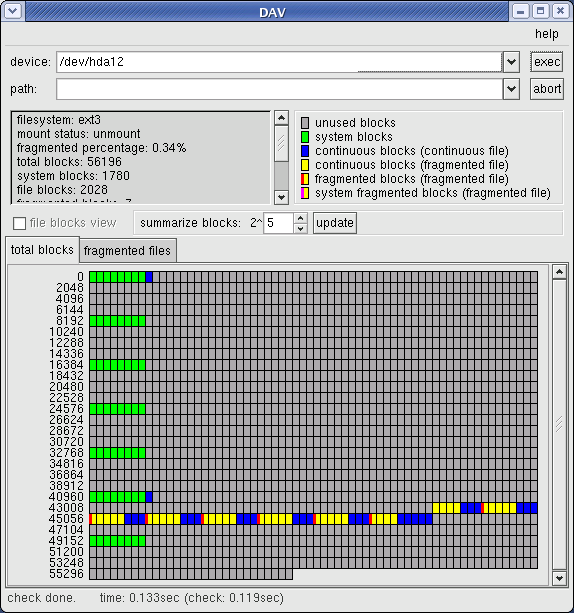
Task: Select the total blocks tab
Action: [42, 249]
